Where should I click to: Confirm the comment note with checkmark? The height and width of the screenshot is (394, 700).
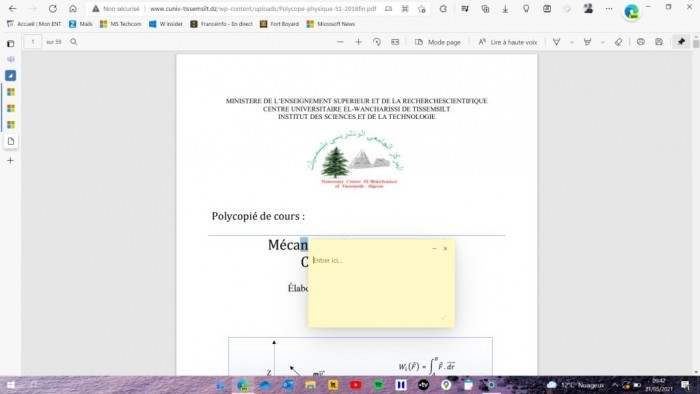click(443, 318)
